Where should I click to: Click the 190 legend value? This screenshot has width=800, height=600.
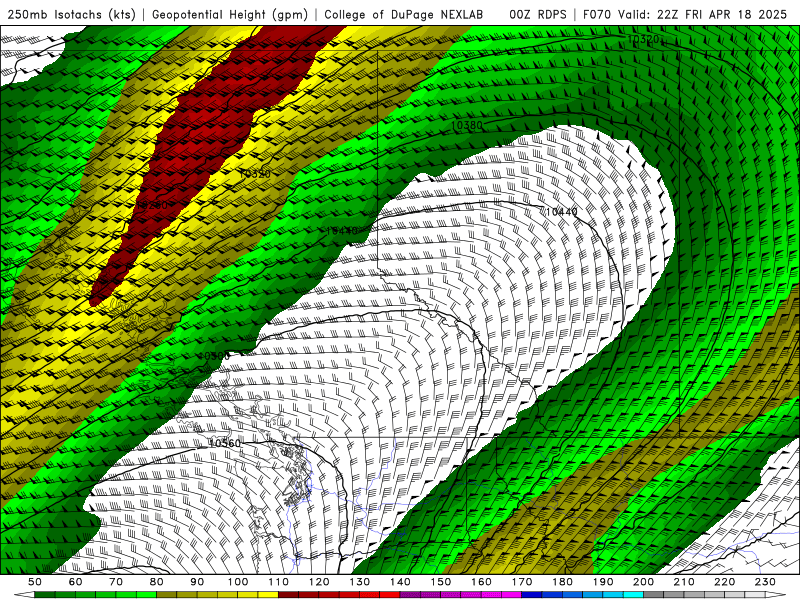[603, 582]
